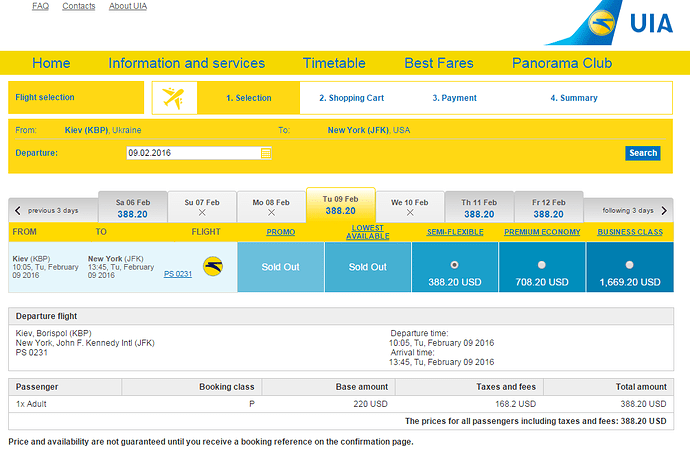Choose the We 10 Feb date tab
690x459 pixels.
coord(410,207)
